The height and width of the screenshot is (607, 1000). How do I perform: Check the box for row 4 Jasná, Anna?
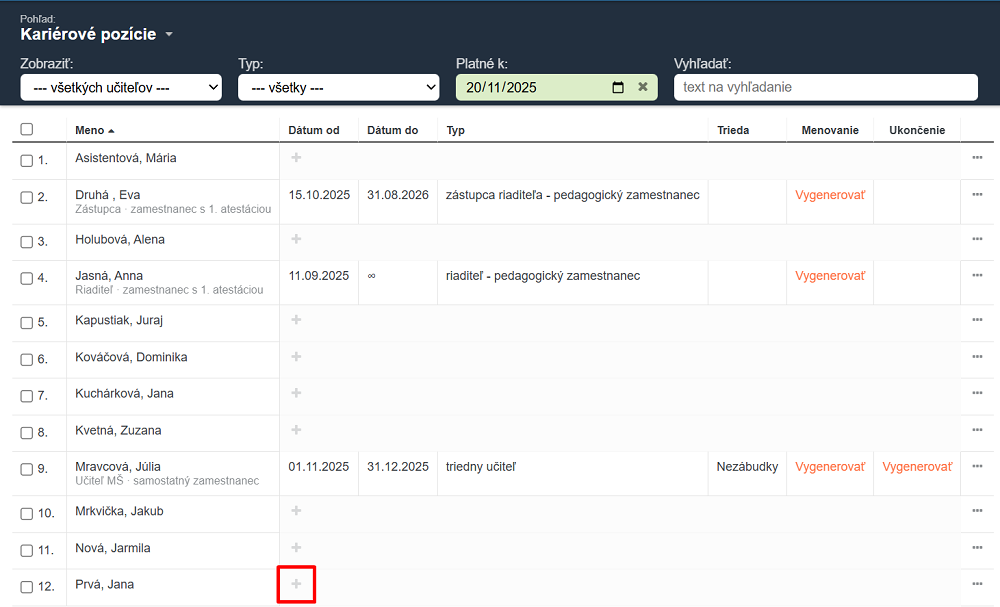coord(27,279)
